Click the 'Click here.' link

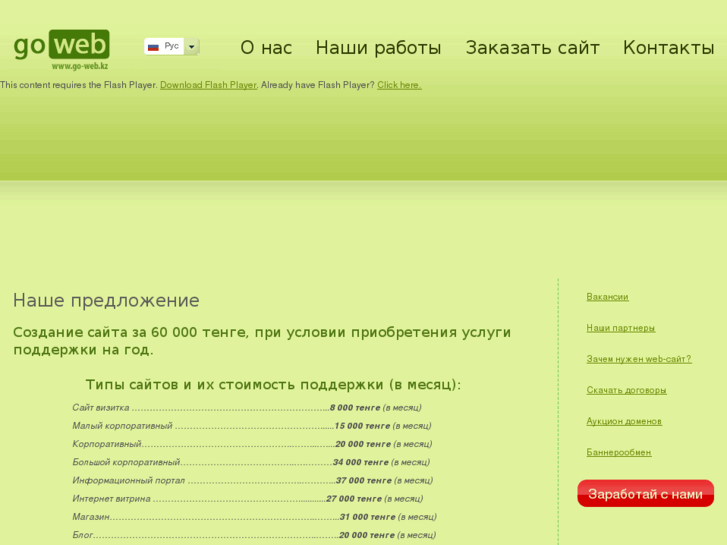click(x=399, y=85)
